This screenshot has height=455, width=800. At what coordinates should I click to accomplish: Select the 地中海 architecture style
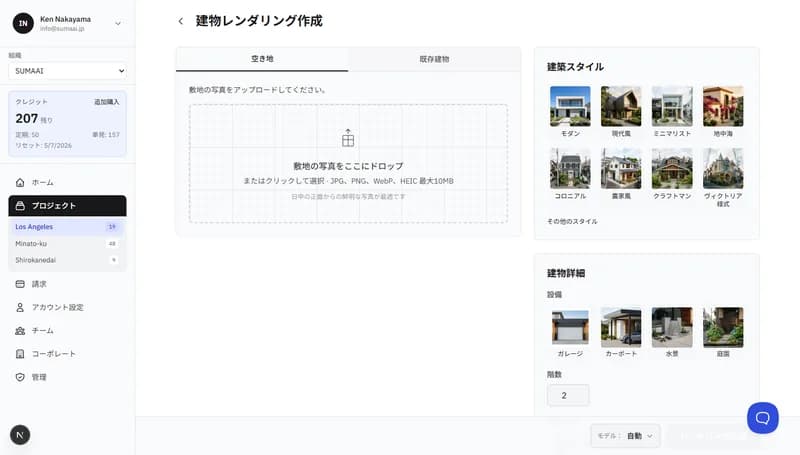(x=723, y=112)
